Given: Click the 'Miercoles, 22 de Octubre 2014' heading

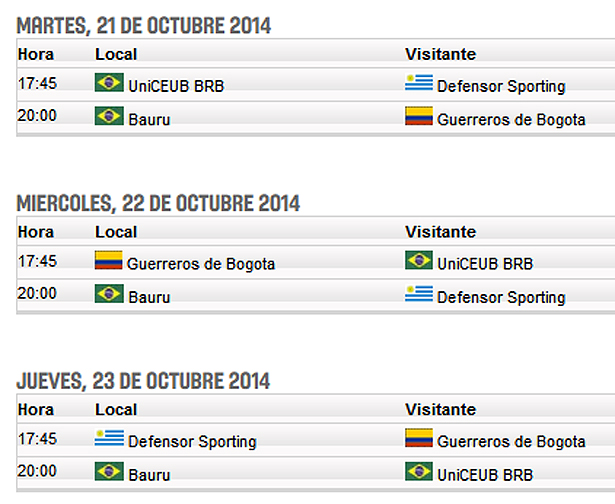Looking at the screenshot, I should click(x=158, y=203).
